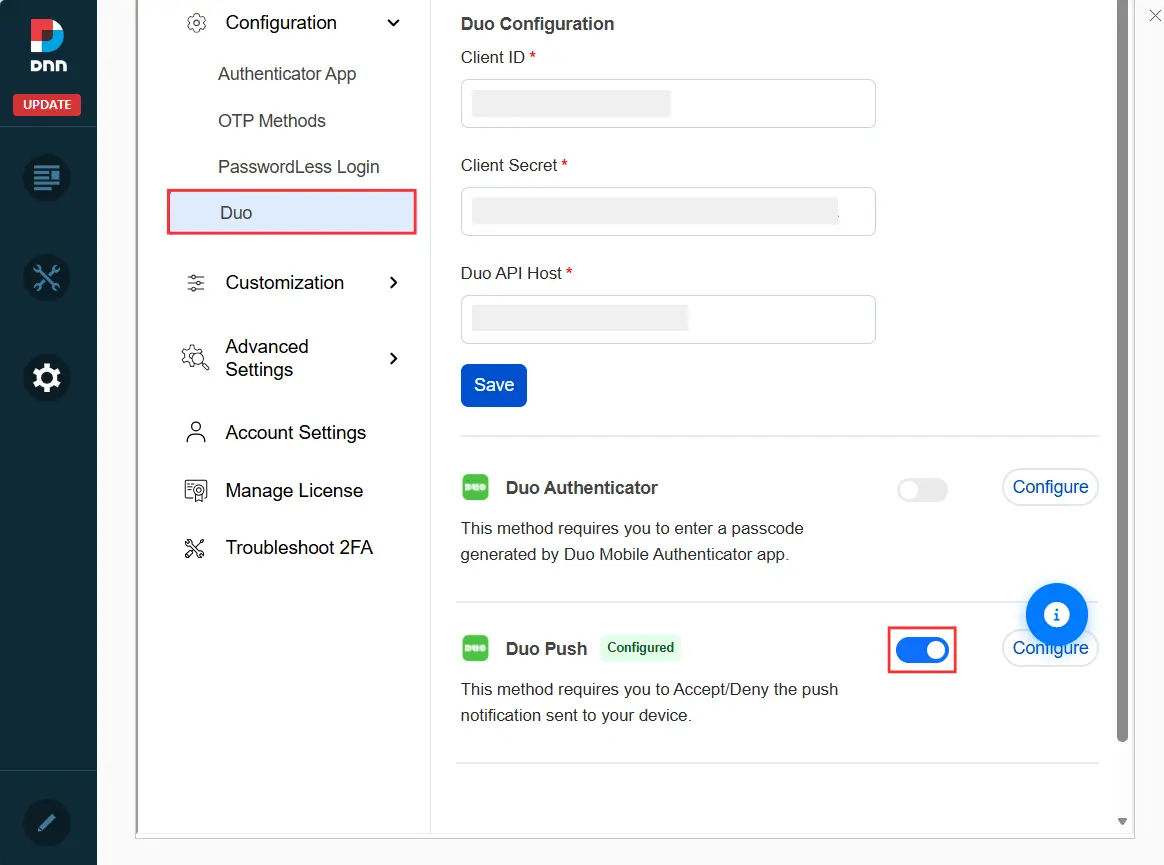Screen dimensions: 1164x865
Task: Open PasswordLess Login menu item
Action: 298,167
